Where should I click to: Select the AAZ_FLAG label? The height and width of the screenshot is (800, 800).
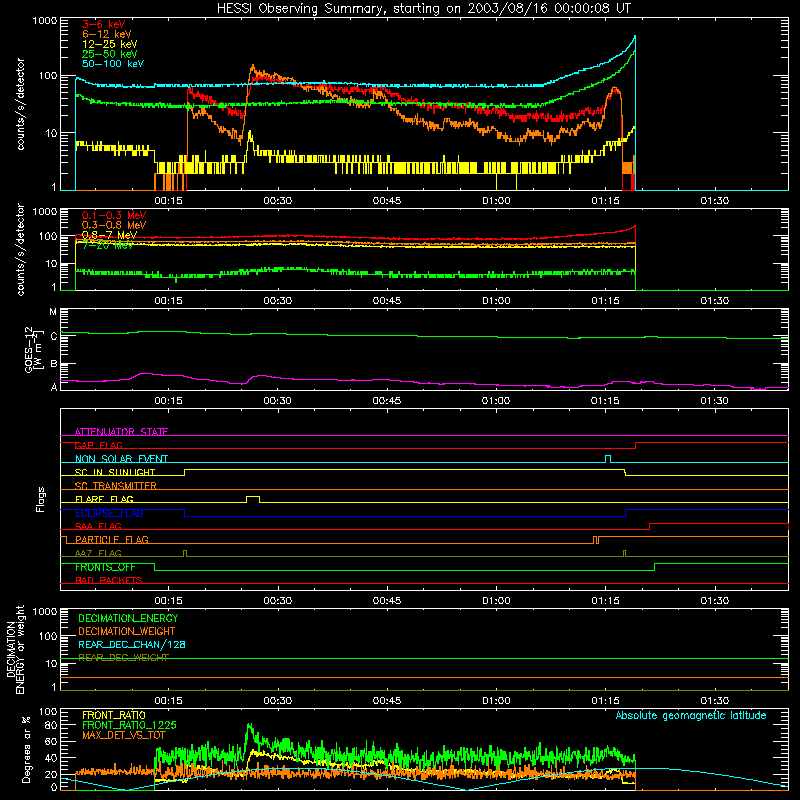98,553
